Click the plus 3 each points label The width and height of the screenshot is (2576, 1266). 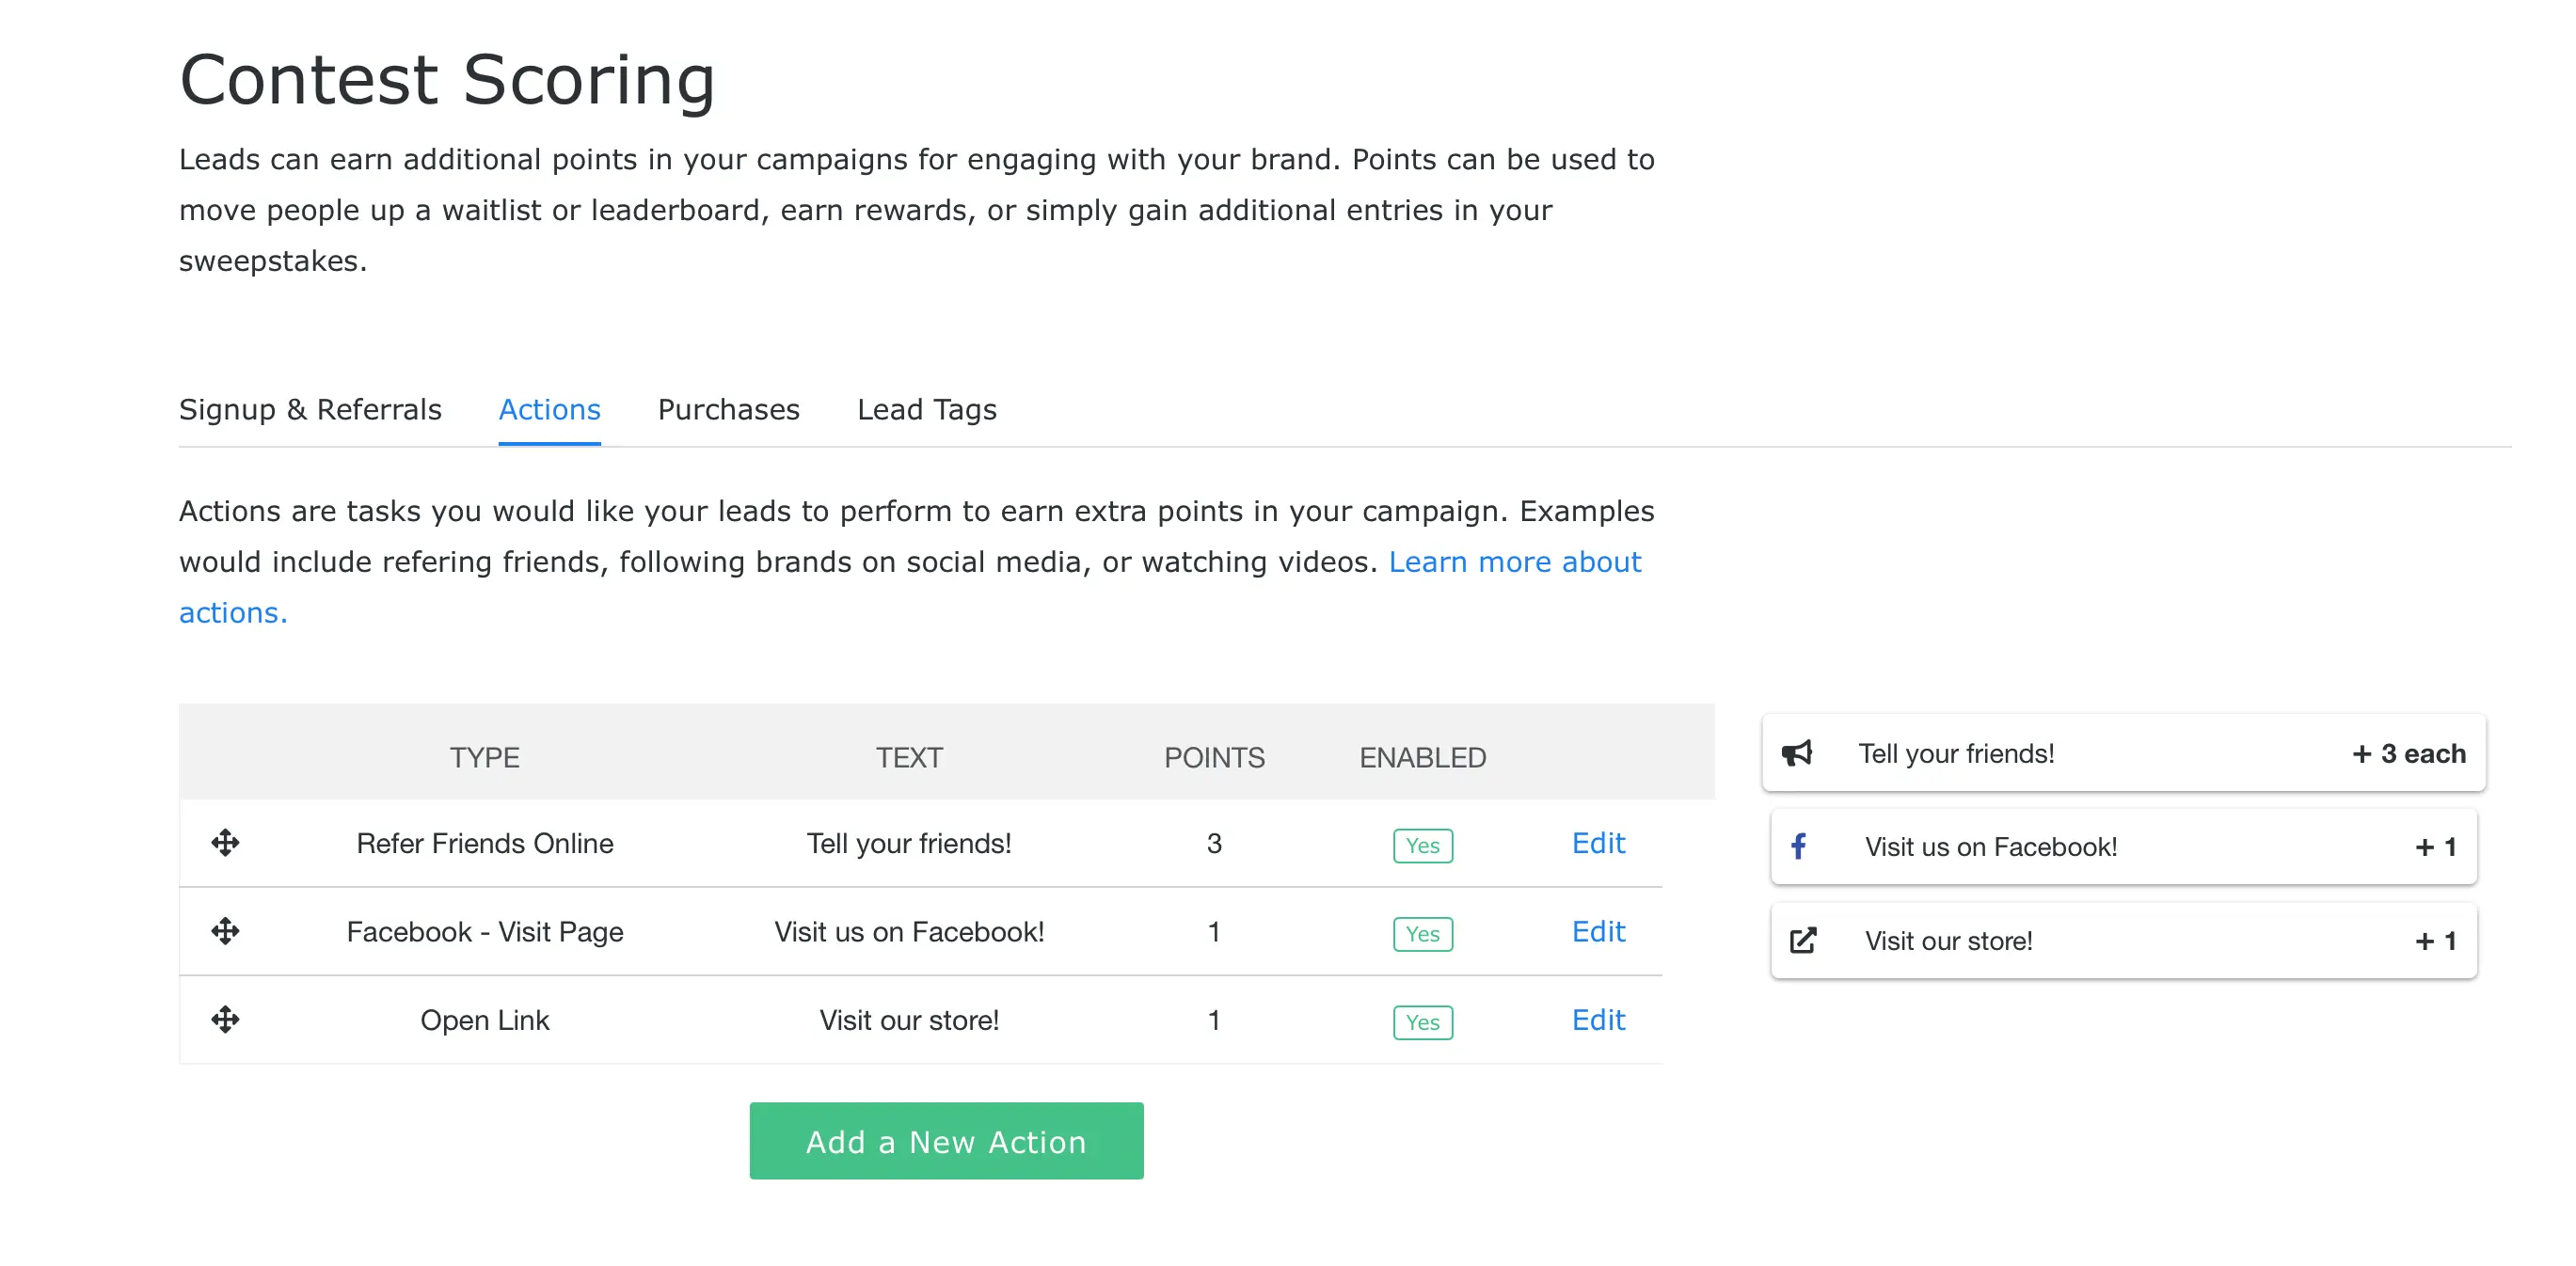point(2408,753)
